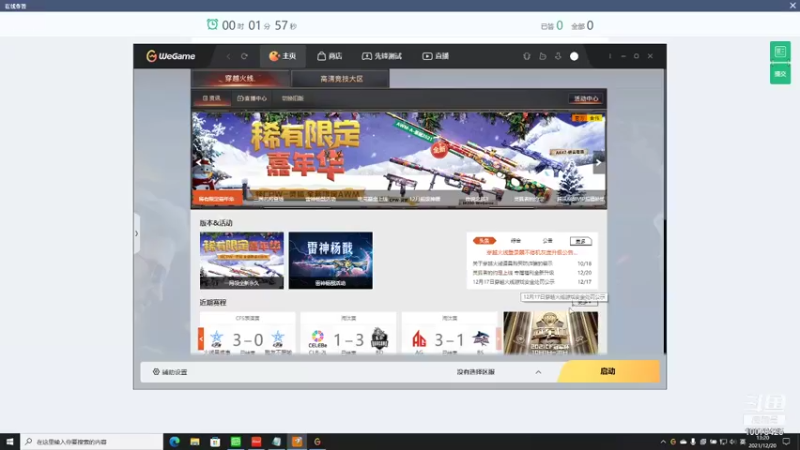800x450 pixels.
Task: Open the golden trophy tournament thumbnail
Action: (551, 333)
